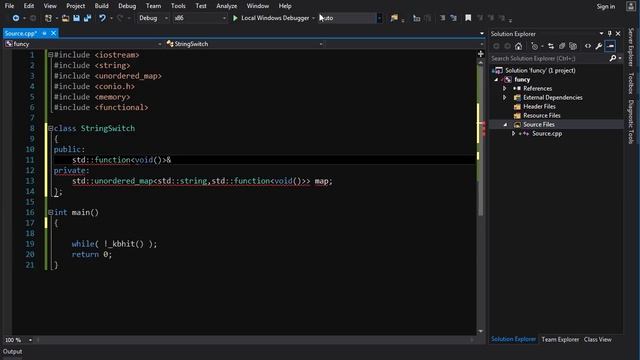This screenshot has width=640, height=360.
Task: Open the Debug menu
Action: pyautogui.click(x=127, y=6)
